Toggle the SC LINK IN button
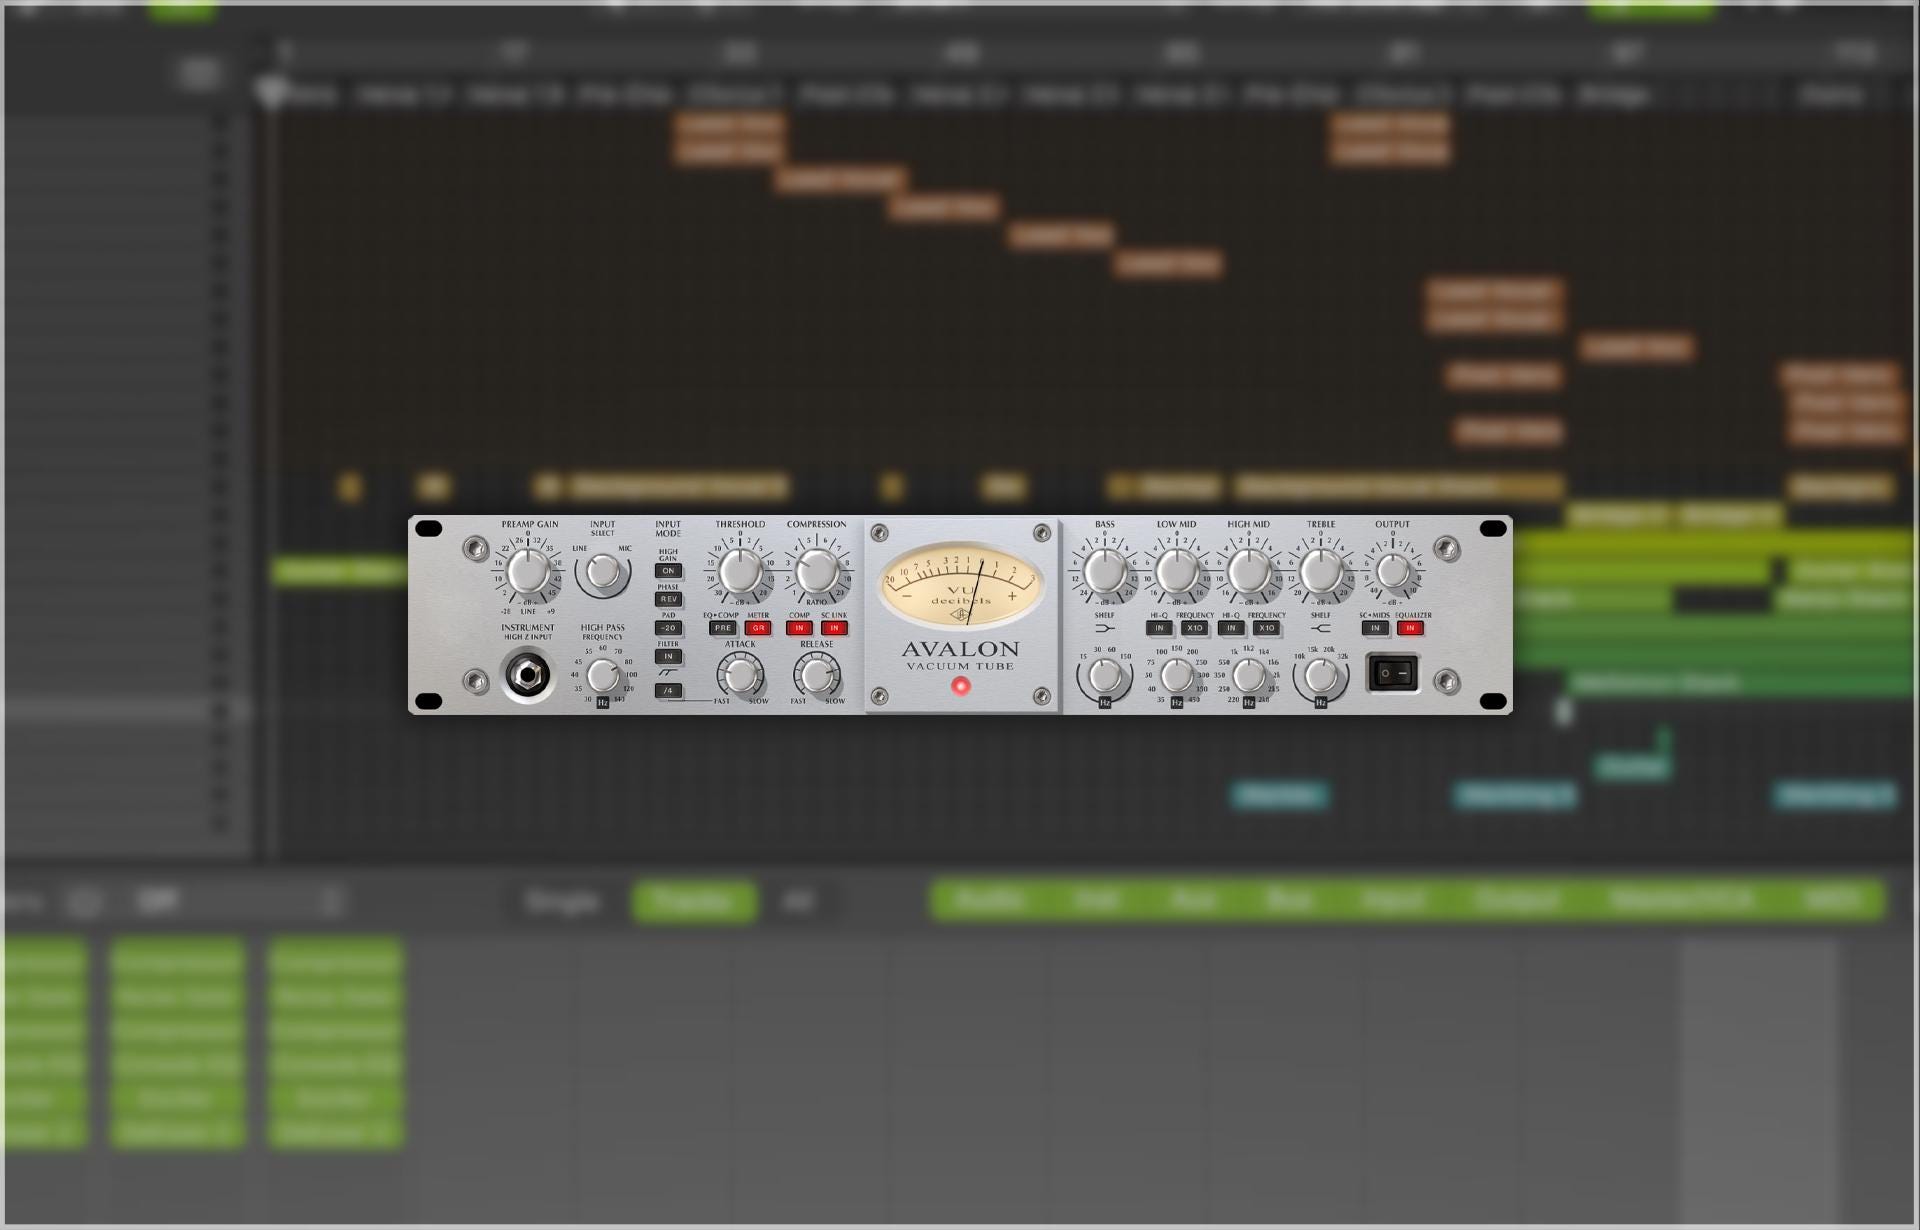This screenshot has width=1920, height=1230. [x=834, y=628]
